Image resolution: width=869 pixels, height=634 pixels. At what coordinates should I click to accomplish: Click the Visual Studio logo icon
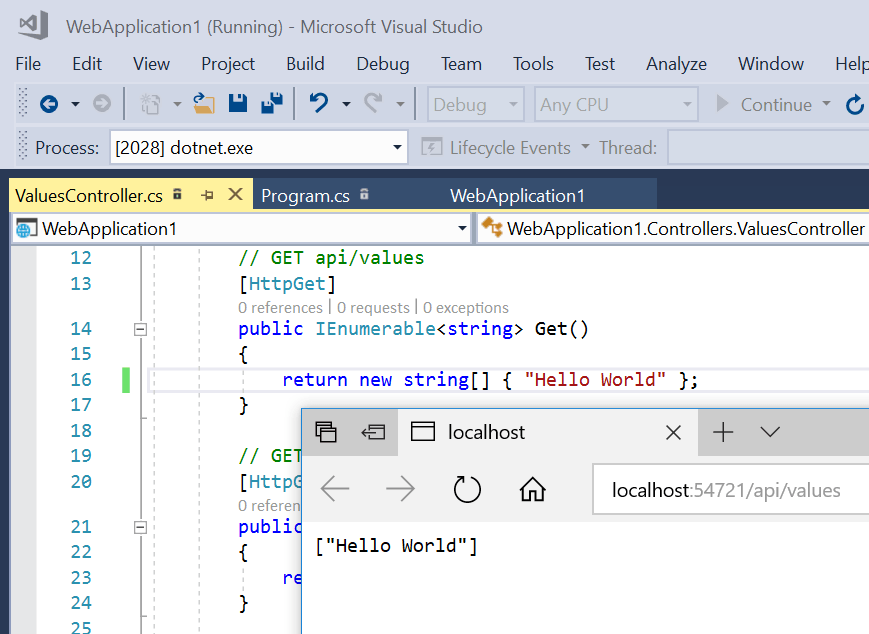[34, 25]
